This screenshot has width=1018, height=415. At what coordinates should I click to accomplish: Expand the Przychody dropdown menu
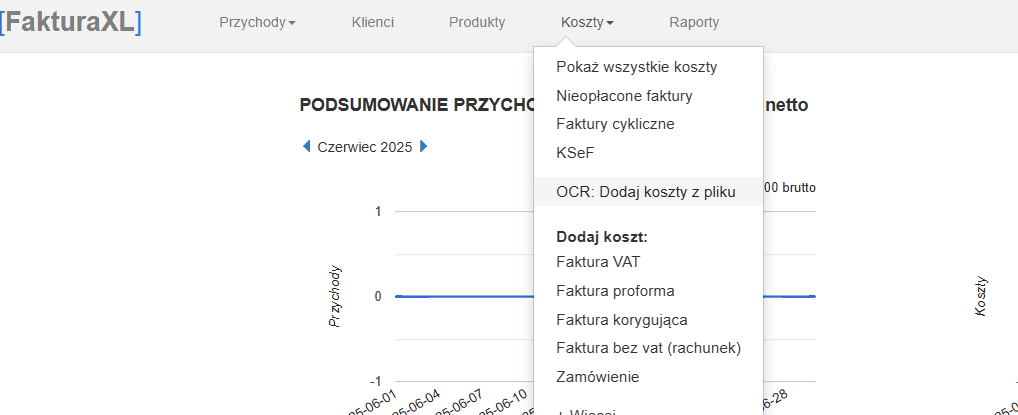pos(257,22)
